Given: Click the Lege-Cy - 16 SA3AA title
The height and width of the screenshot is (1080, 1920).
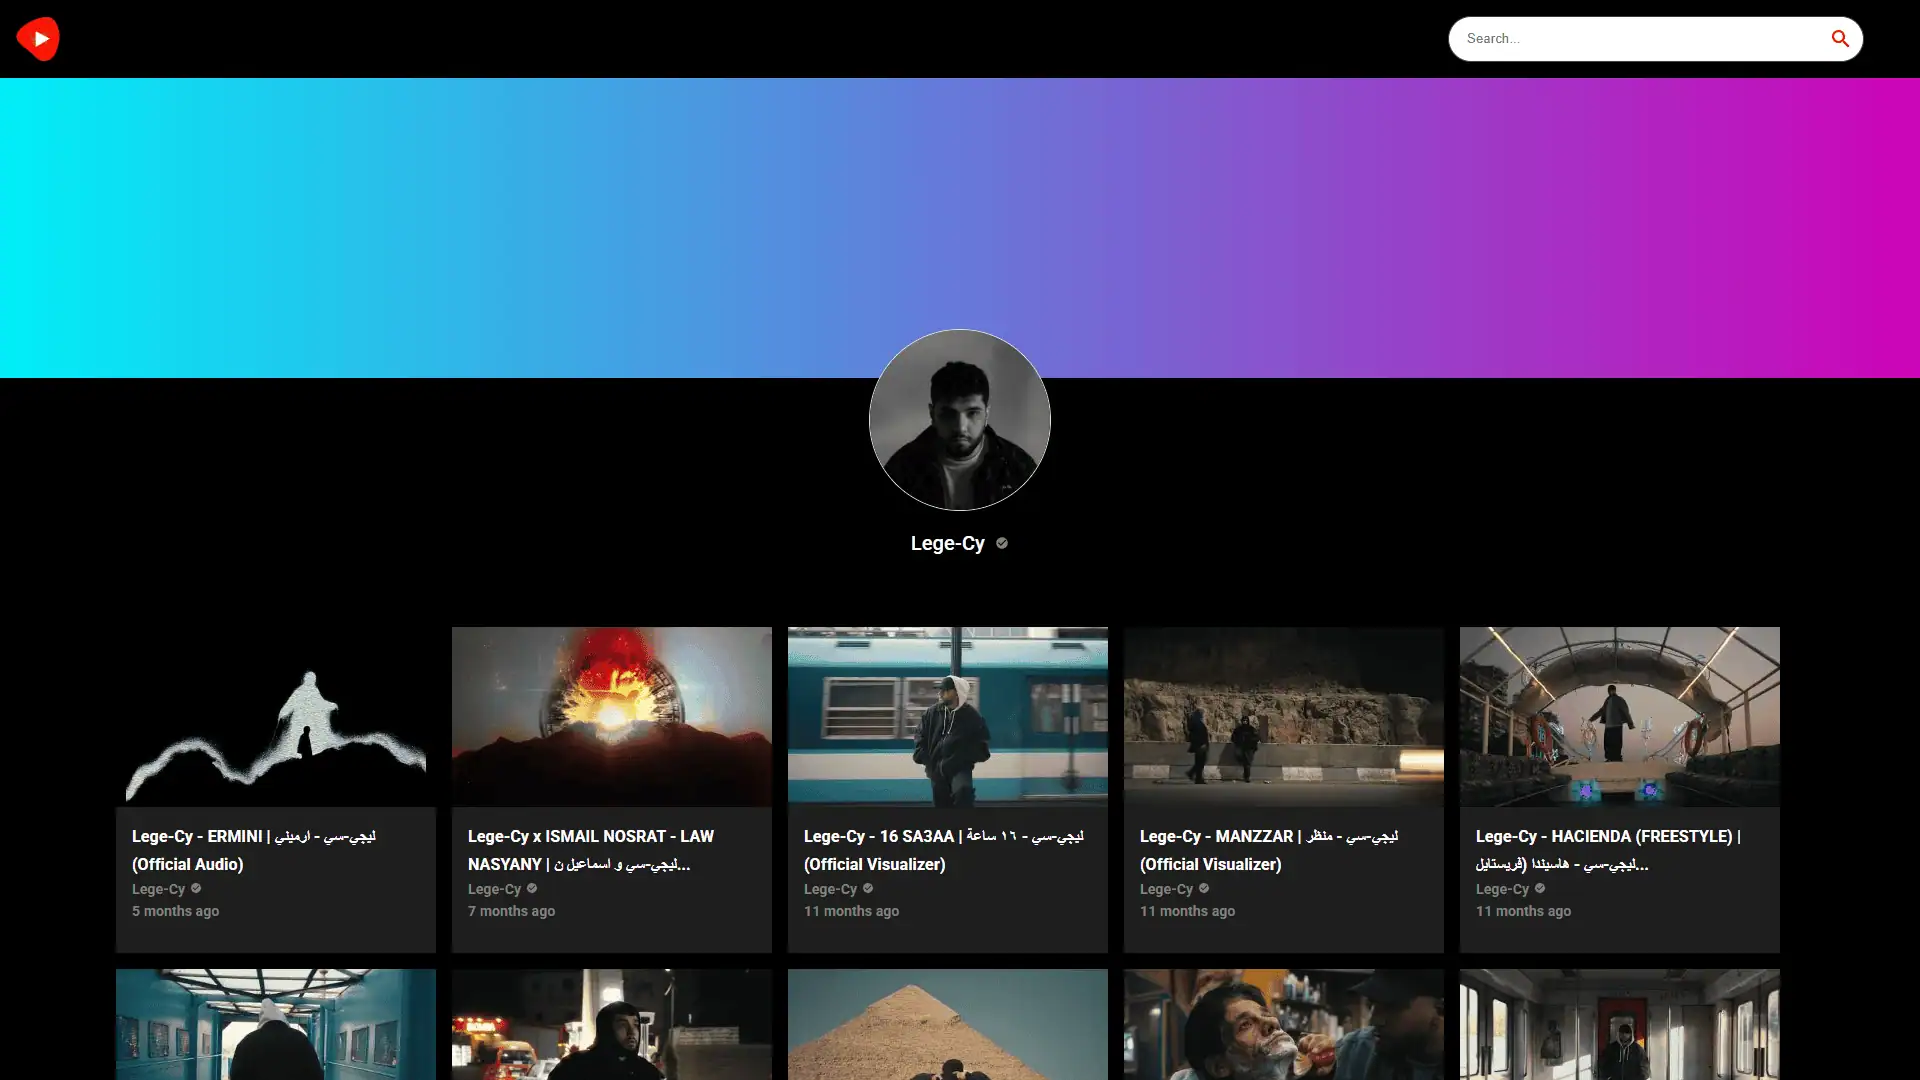Looking at the screenshot, I should [x=944, y=850].
